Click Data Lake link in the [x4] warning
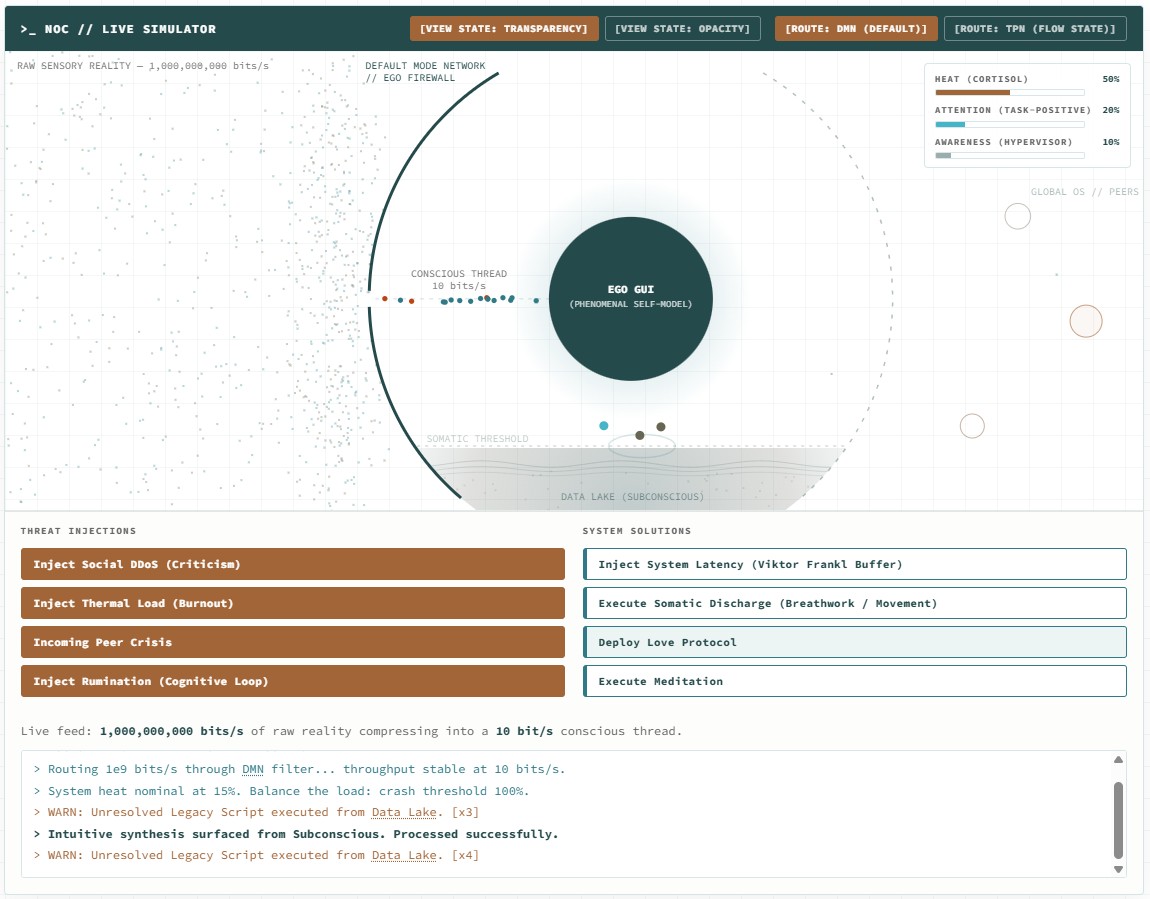This screenshot has height=899, width=1150. pyautogui.click(x=404, y=855)
